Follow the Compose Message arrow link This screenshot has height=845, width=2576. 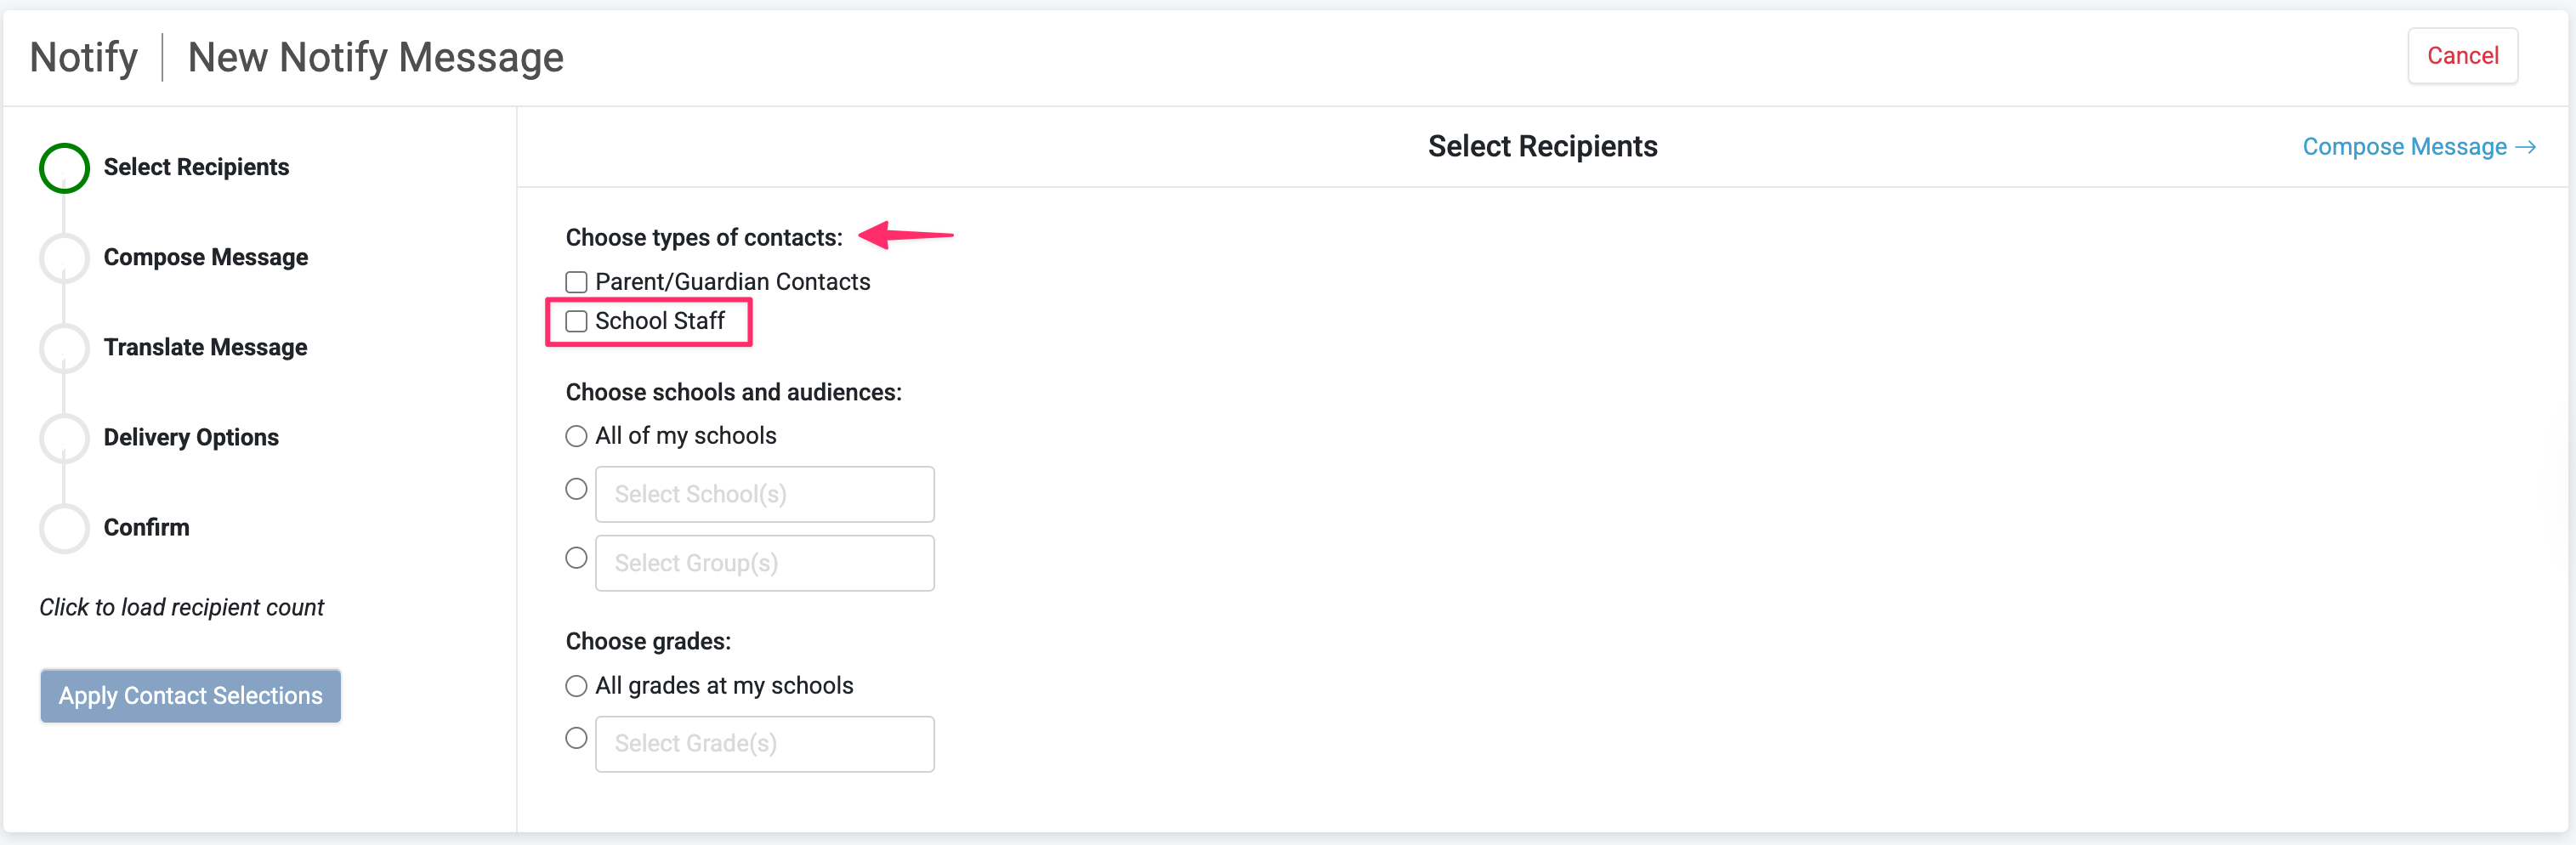coord(2418,147)
